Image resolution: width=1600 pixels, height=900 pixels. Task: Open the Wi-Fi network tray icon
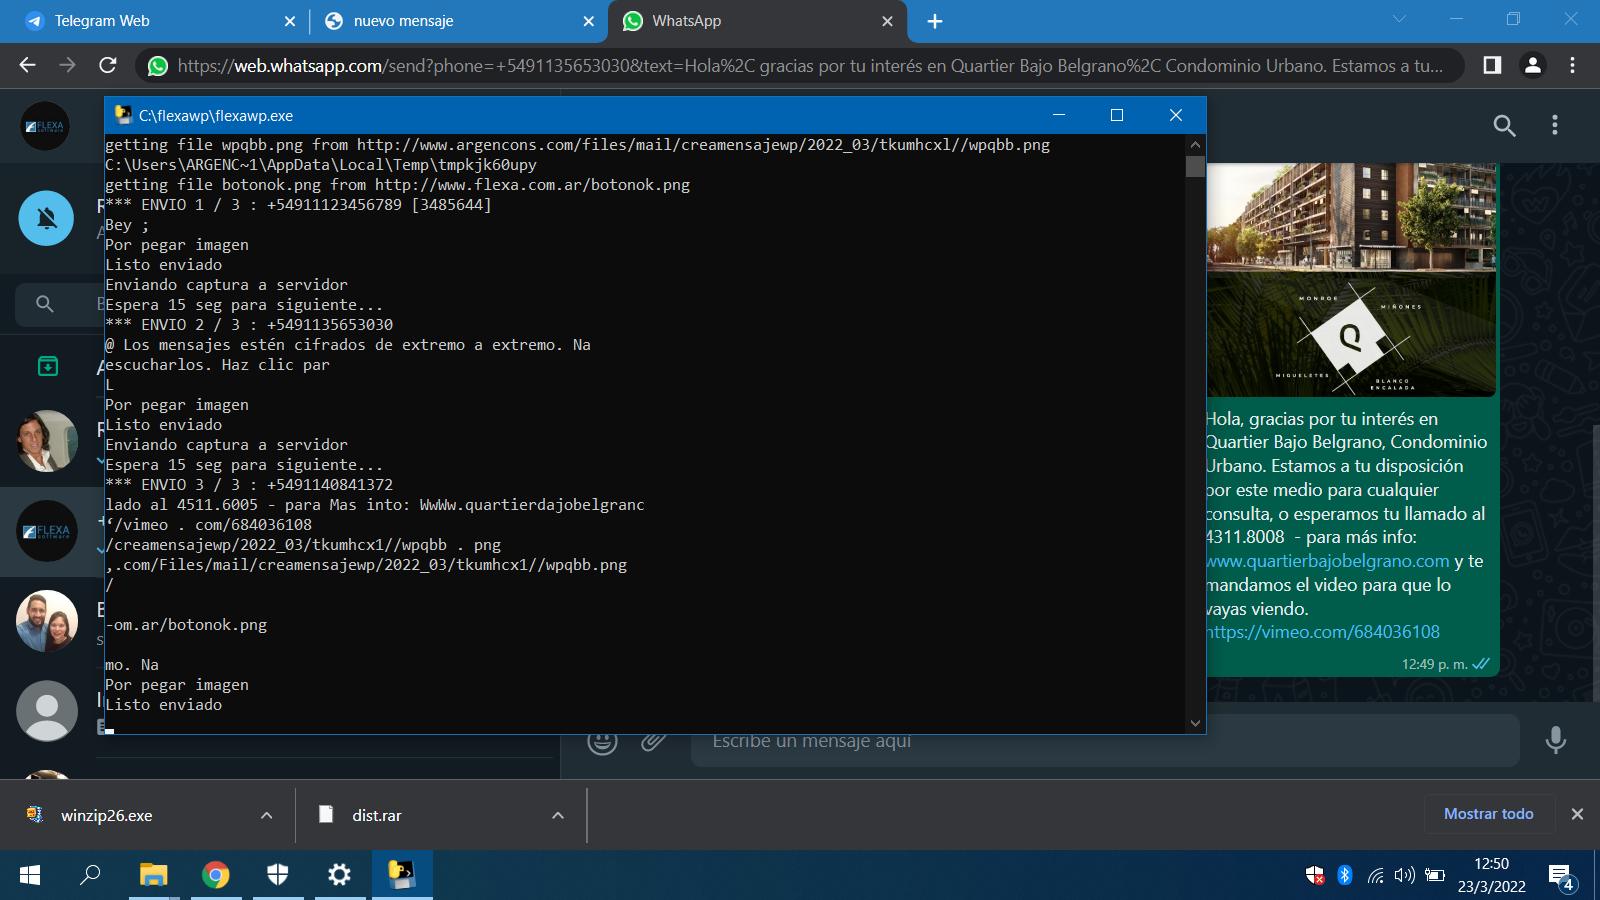tap(1376, 876)
